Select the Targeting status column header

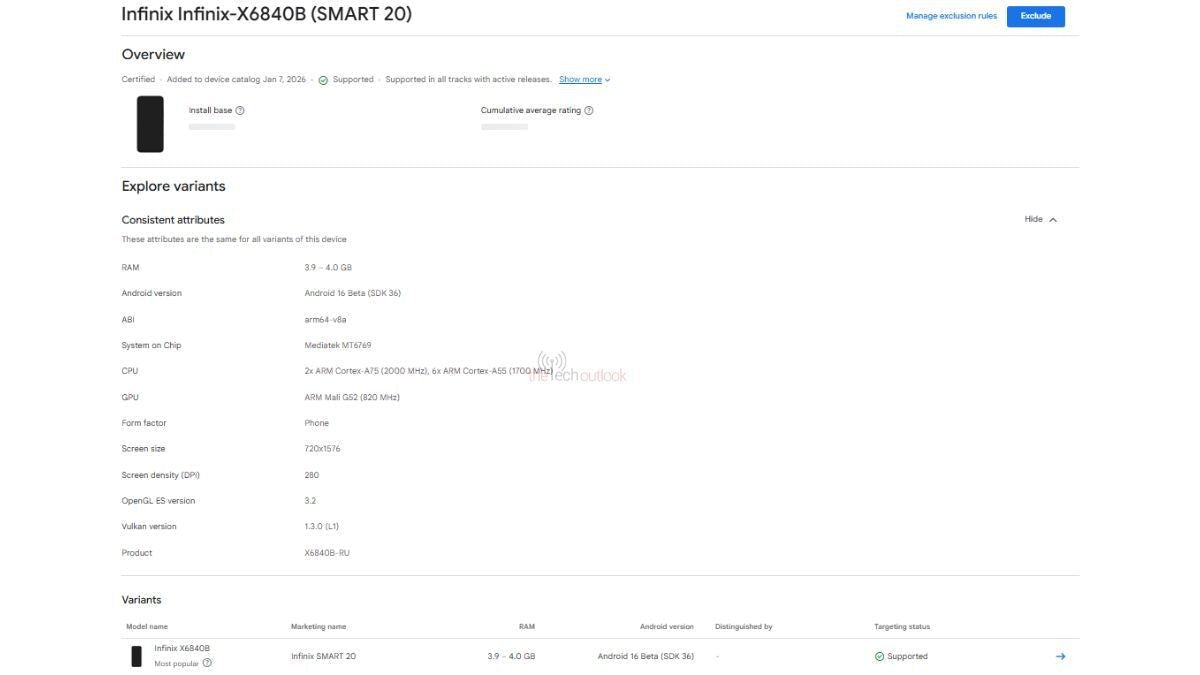(x=901, y=626)
